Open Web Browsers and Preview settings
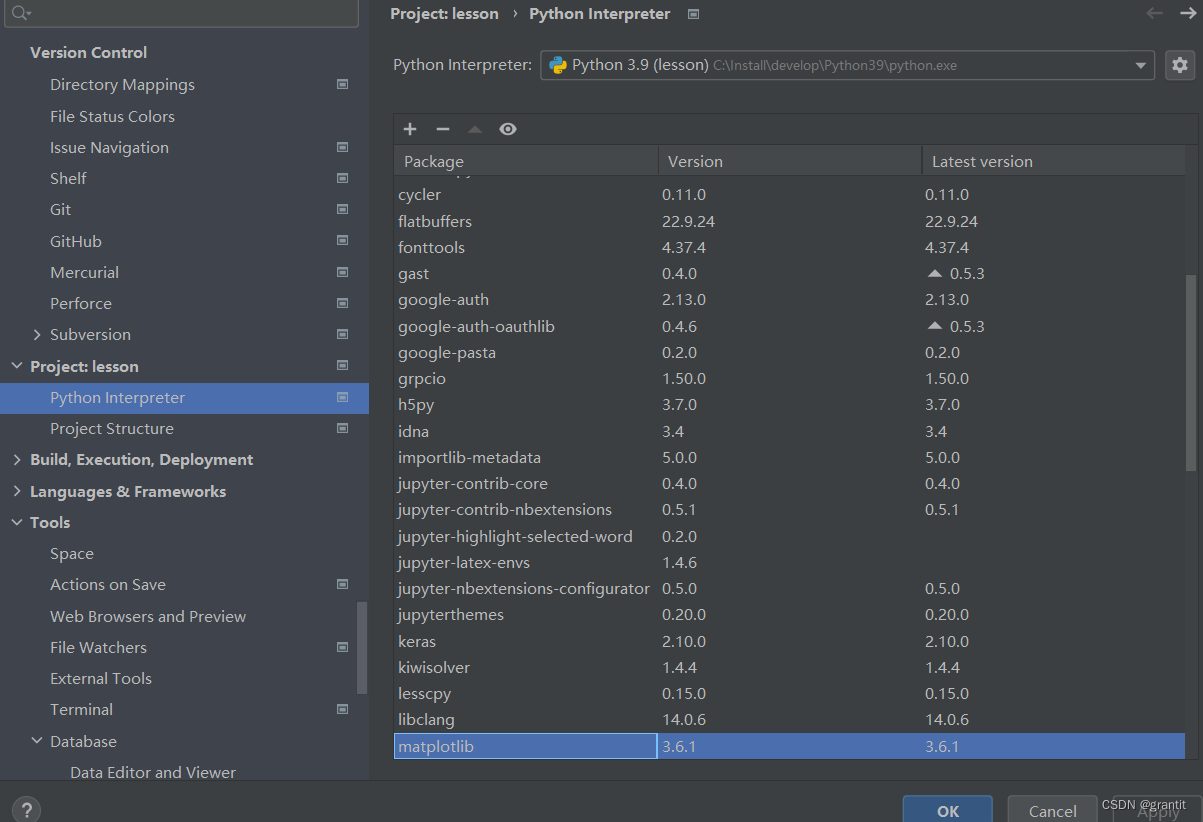The height and width of the screenshot is (822, 1203). pyautogui.click(x=148, y=616)
